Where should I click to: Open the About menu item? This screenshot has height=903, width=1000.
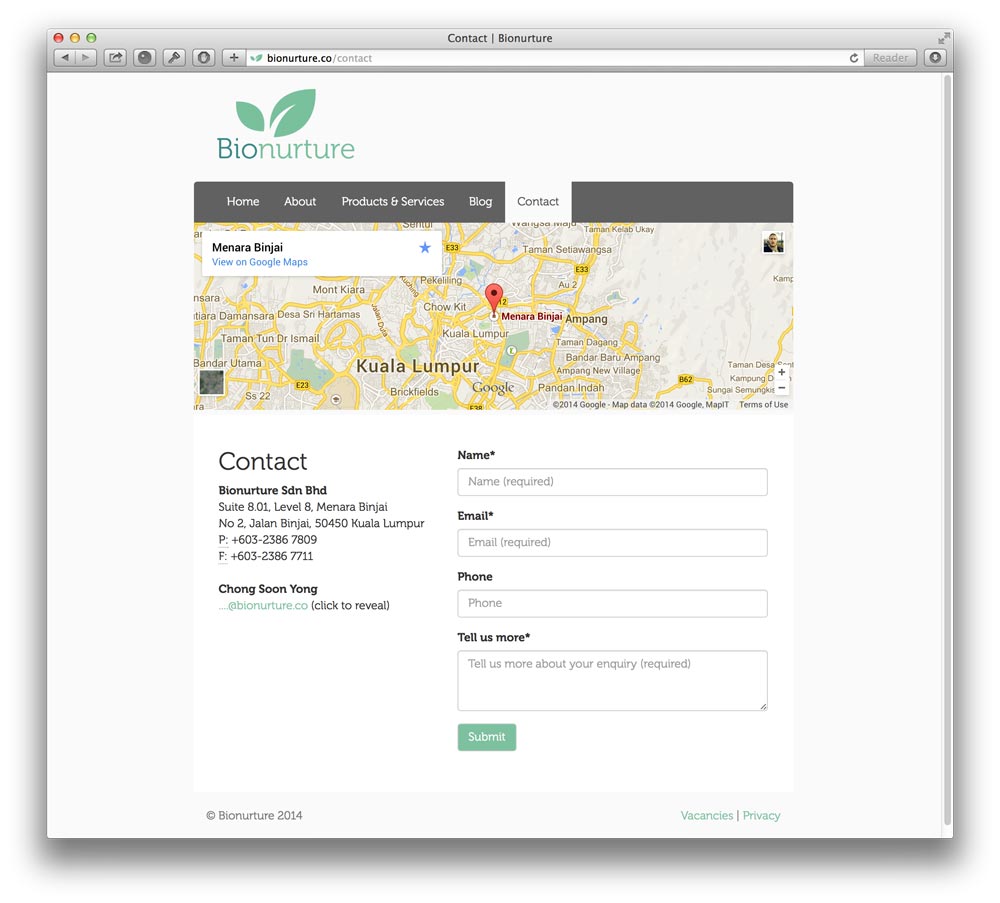pyautogui.click(x=300, y=202)
